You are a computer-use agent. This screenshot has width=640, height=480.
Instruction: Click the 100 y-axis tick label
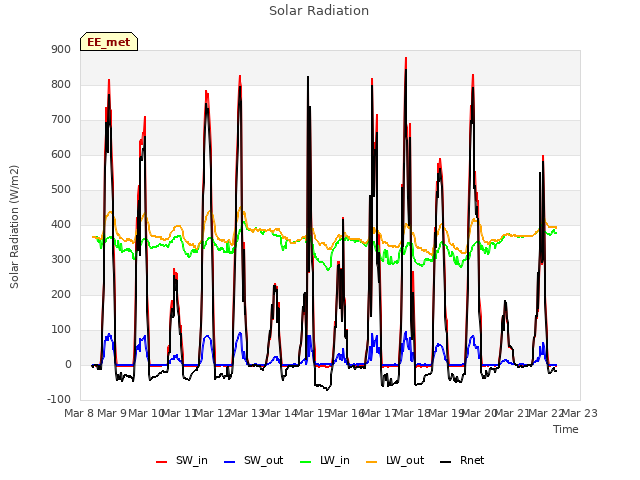[x=61, y=329]
